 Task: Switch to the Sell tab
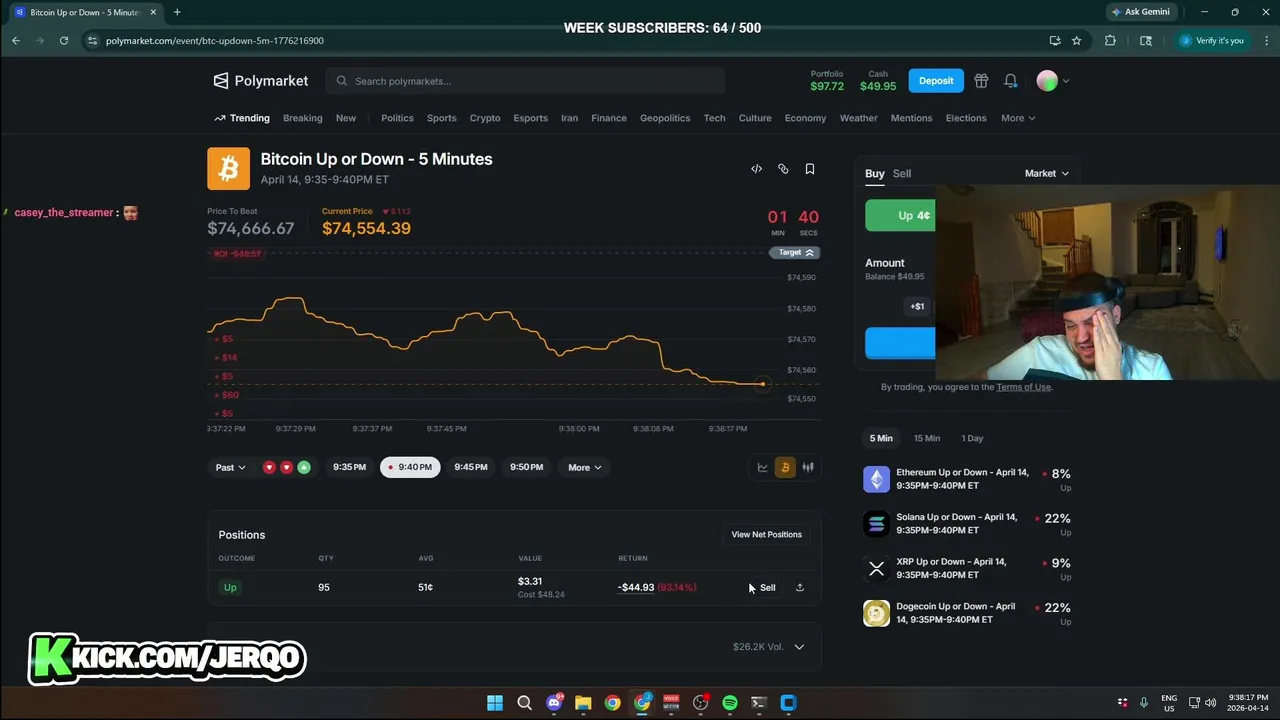tap(902, 173)
